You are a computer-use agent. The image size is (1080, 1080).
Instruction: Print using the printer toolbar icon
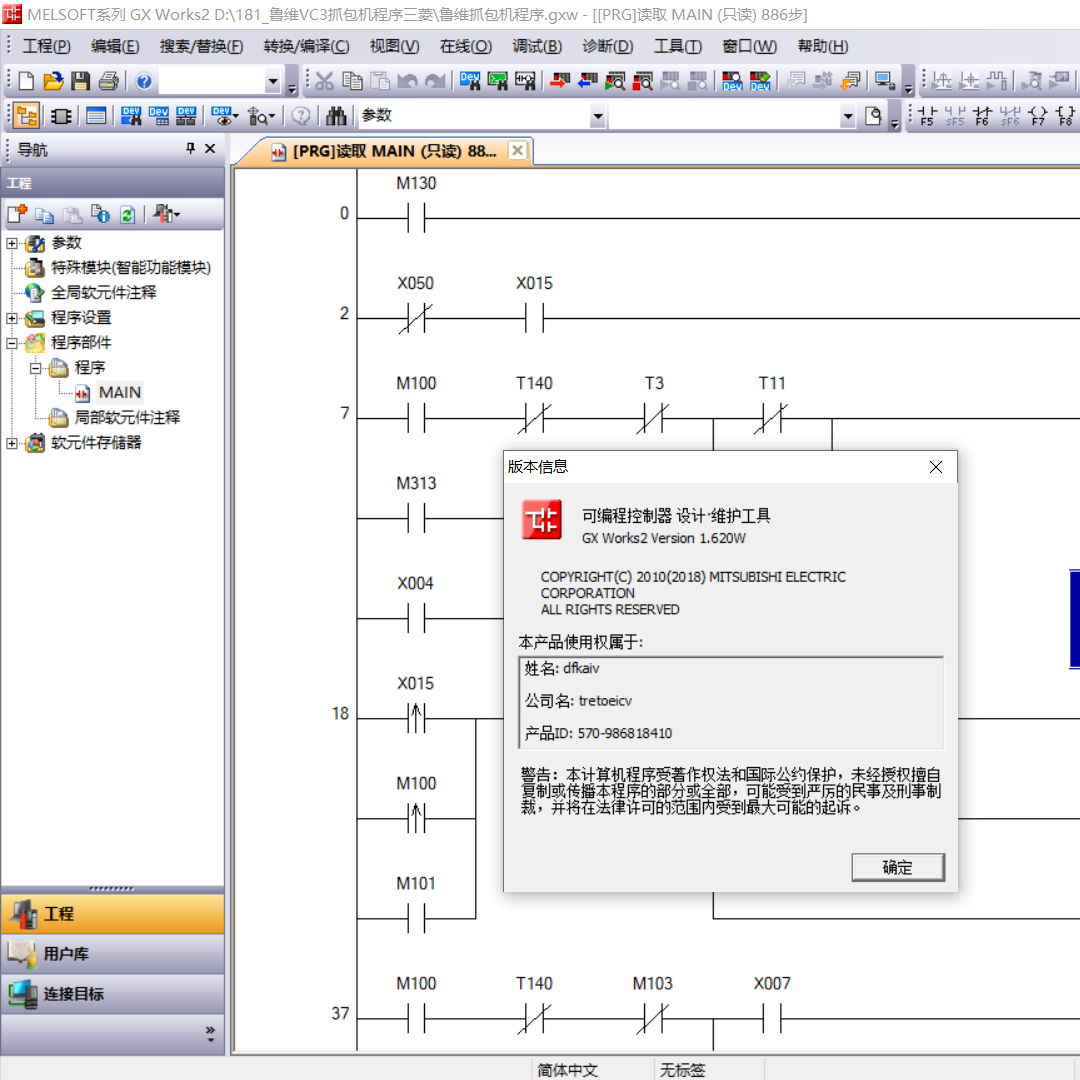coord(109,81)
